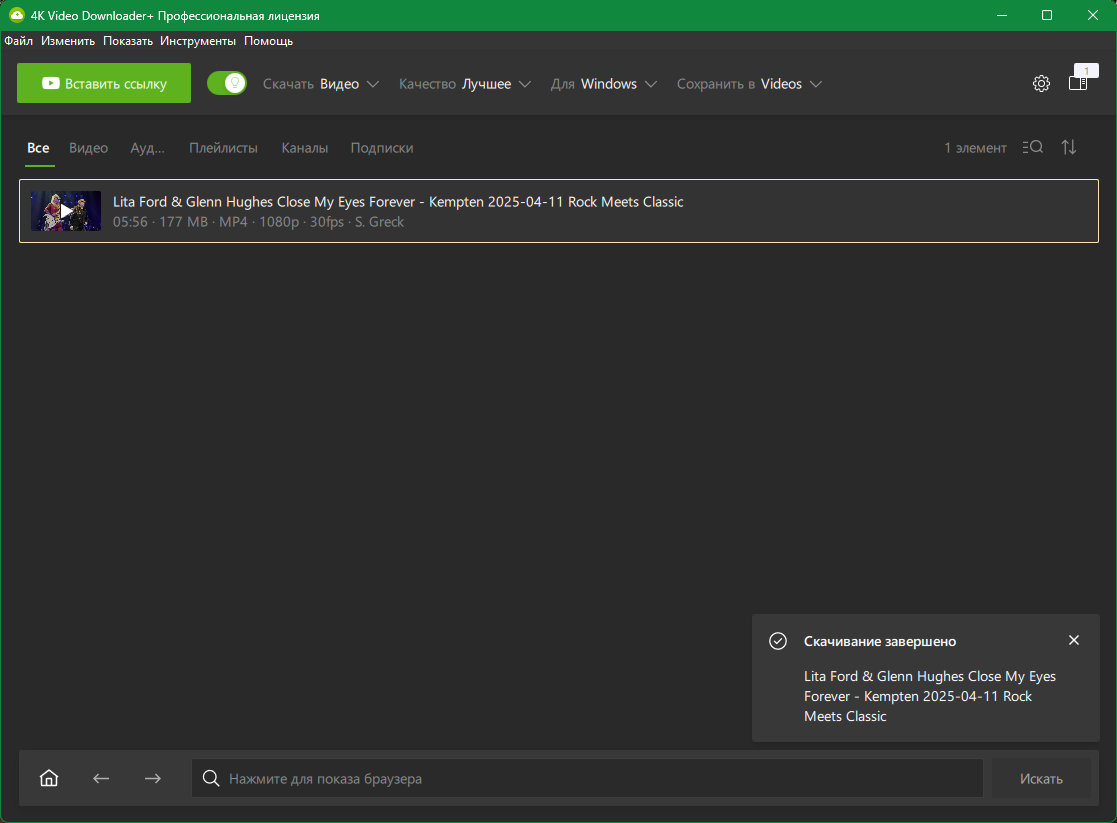
Task: Open the Помощь menu
Action: (269, 41)
